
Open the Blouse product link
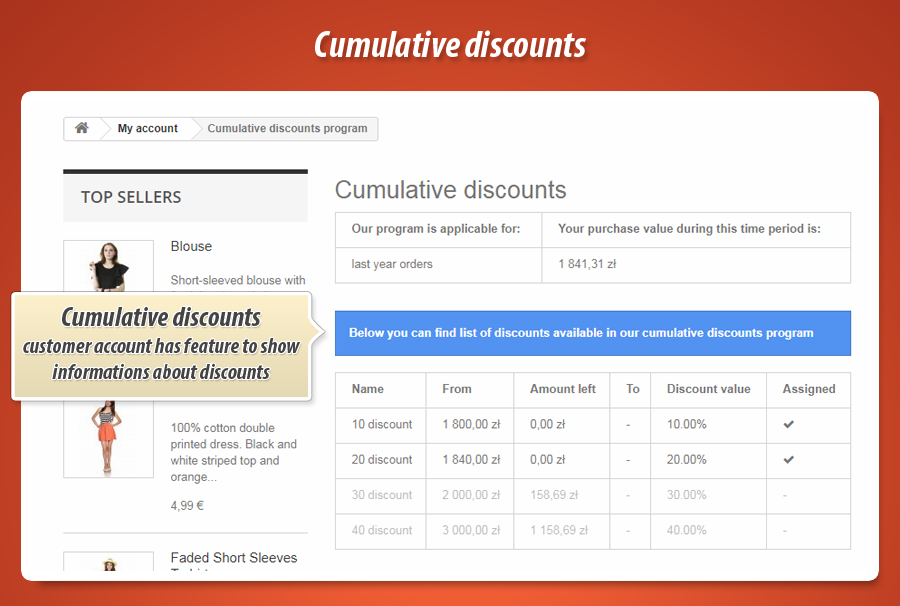coord(191,246)
